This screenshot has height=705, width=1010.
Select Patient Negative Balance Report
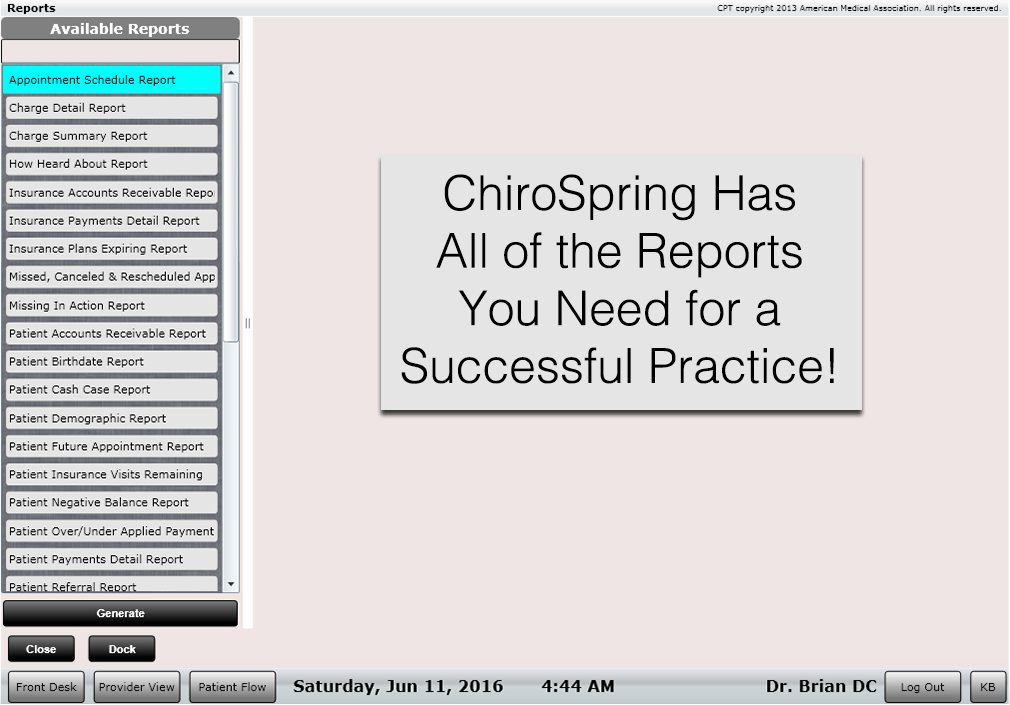pos(111,503)
